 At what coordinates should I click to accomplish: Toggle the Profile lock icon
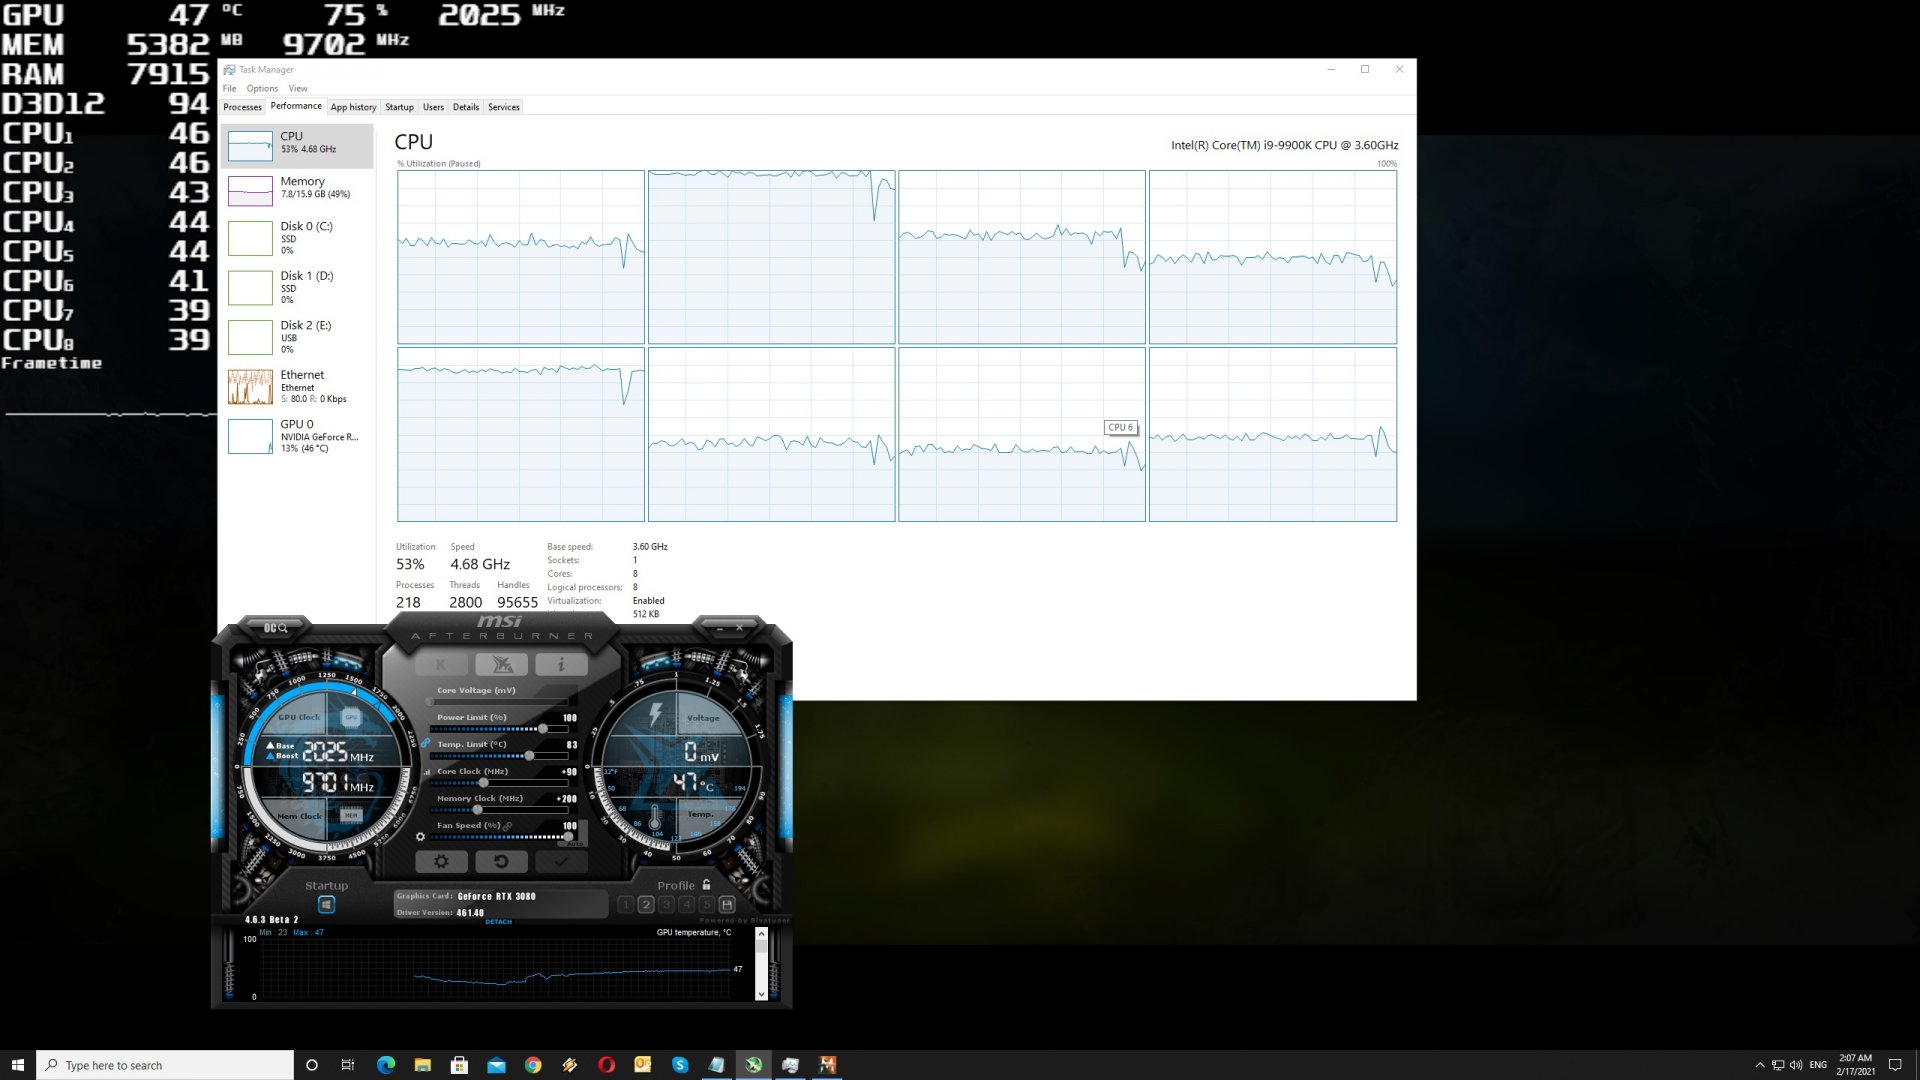coord(705,885)
